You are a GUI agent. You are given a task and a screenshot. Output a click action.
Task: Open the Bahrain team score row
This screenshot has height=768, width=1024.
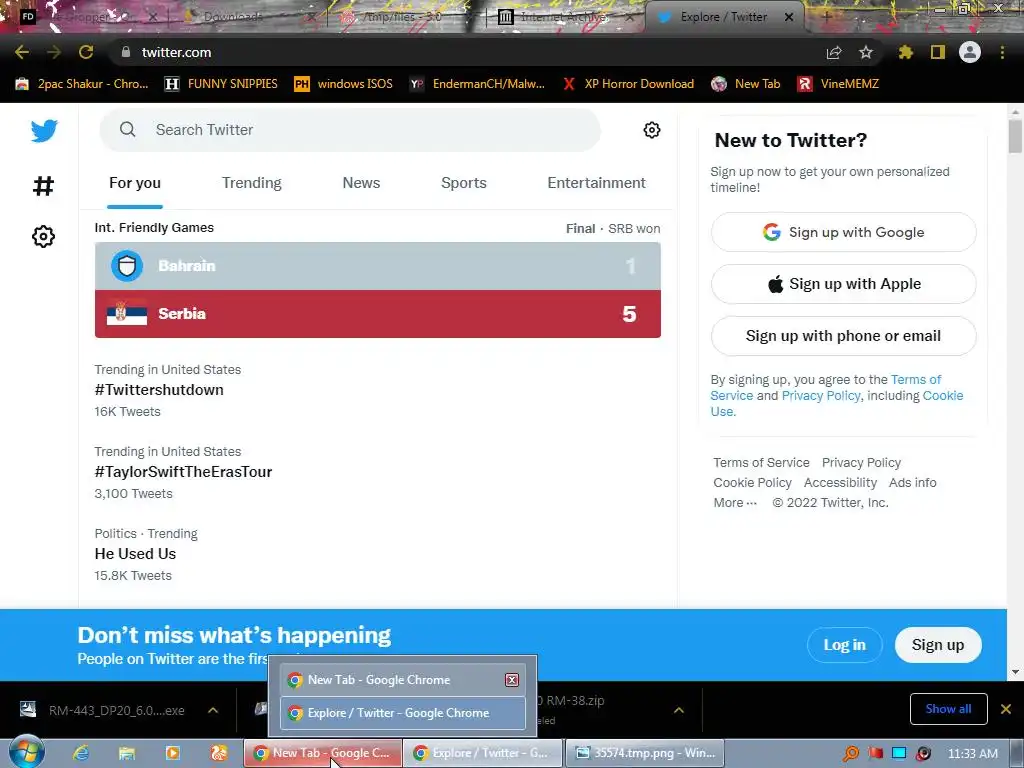point(377,266)
